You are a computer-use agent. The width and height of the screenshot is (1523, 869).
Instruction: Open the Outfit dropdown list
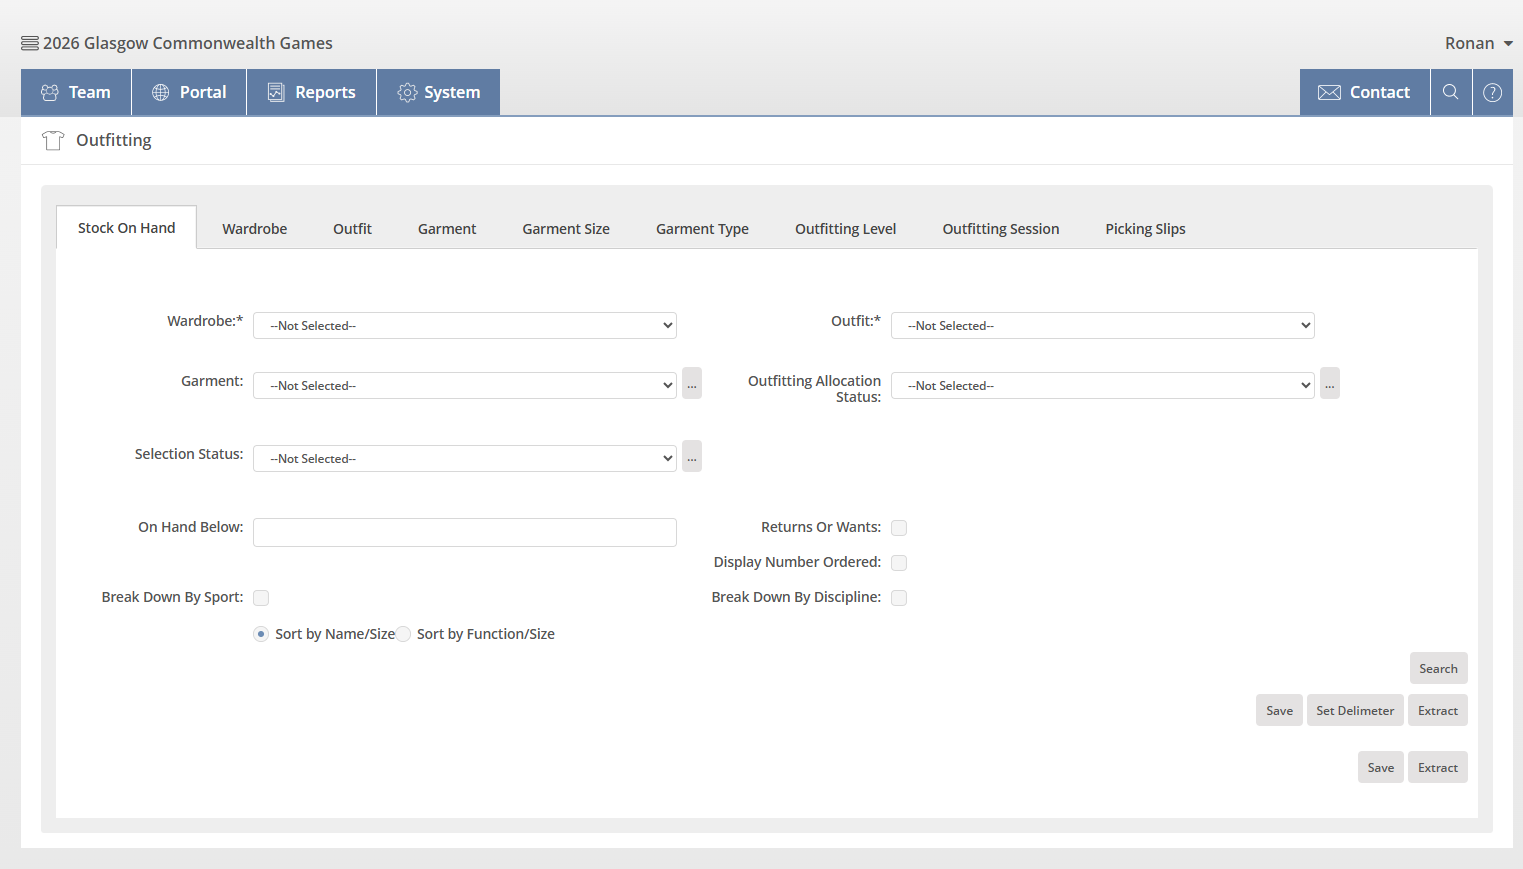coord(1102,326)
